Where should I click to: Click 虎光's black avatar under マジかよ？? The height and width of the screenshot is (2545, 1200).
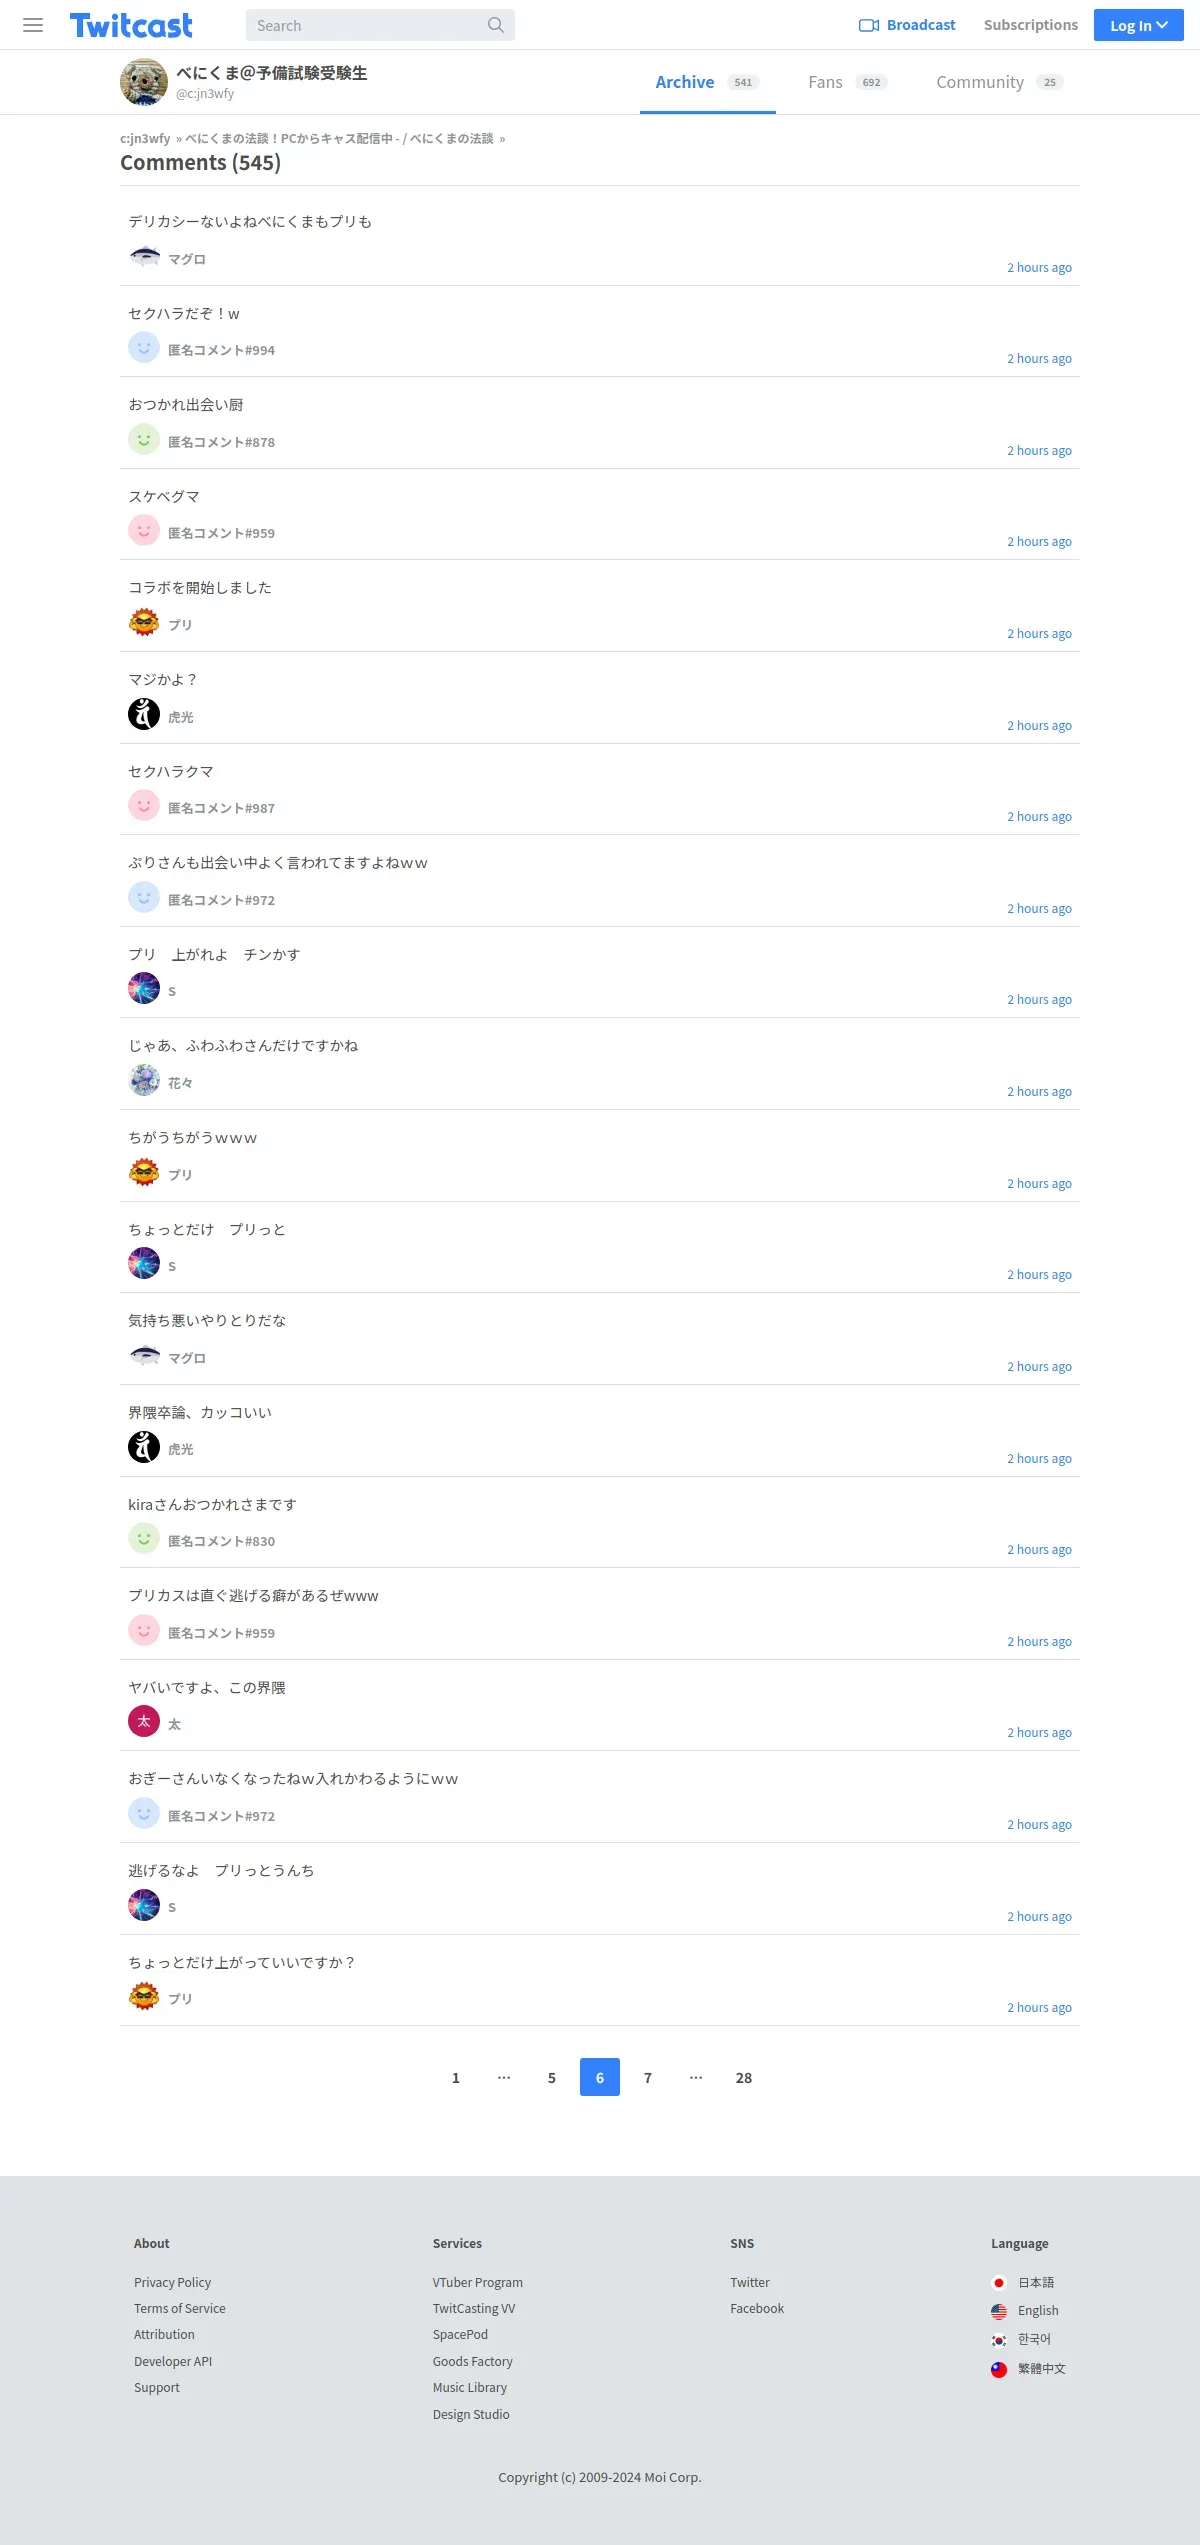(x=144, y=714)
